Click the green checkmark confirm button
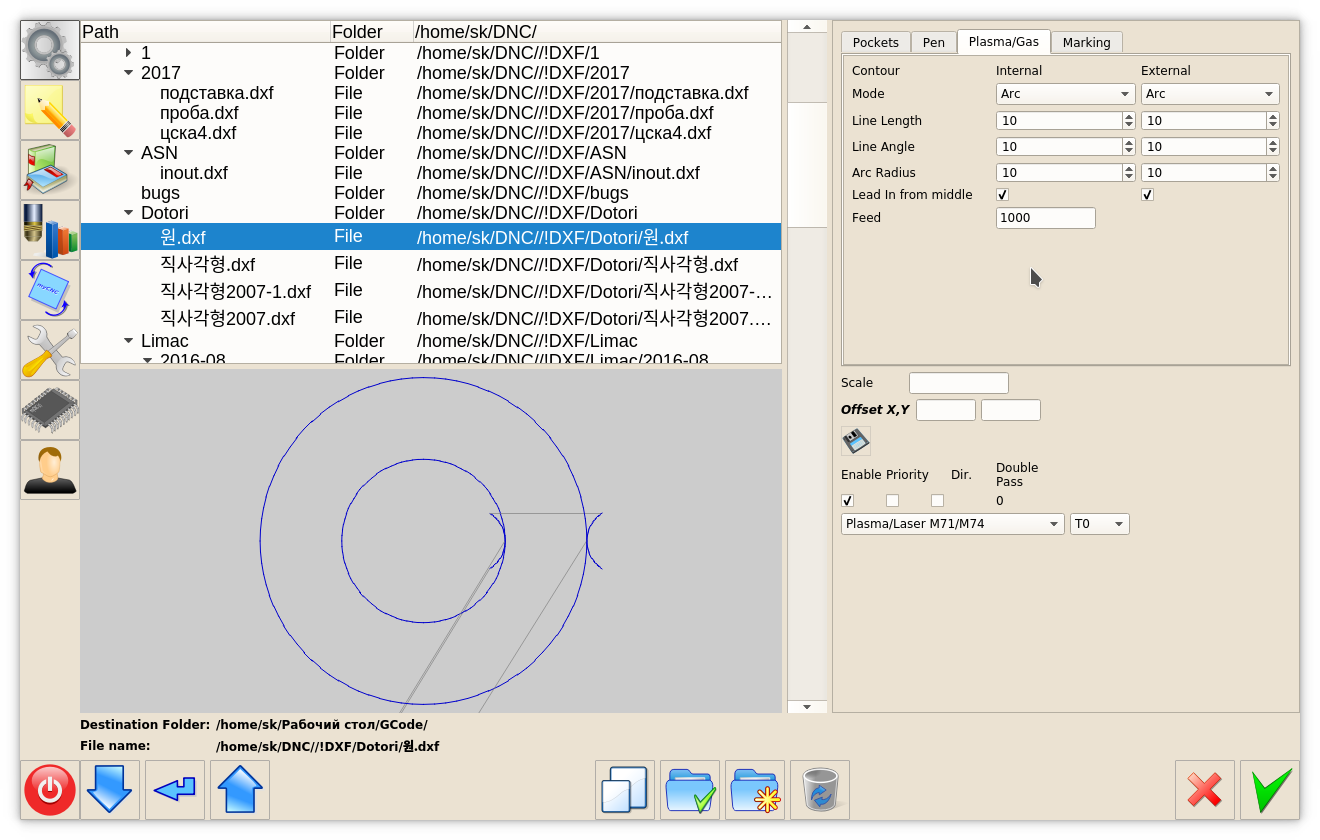The width and height of the screenshot is (1320, 840). coord(1270,790)
